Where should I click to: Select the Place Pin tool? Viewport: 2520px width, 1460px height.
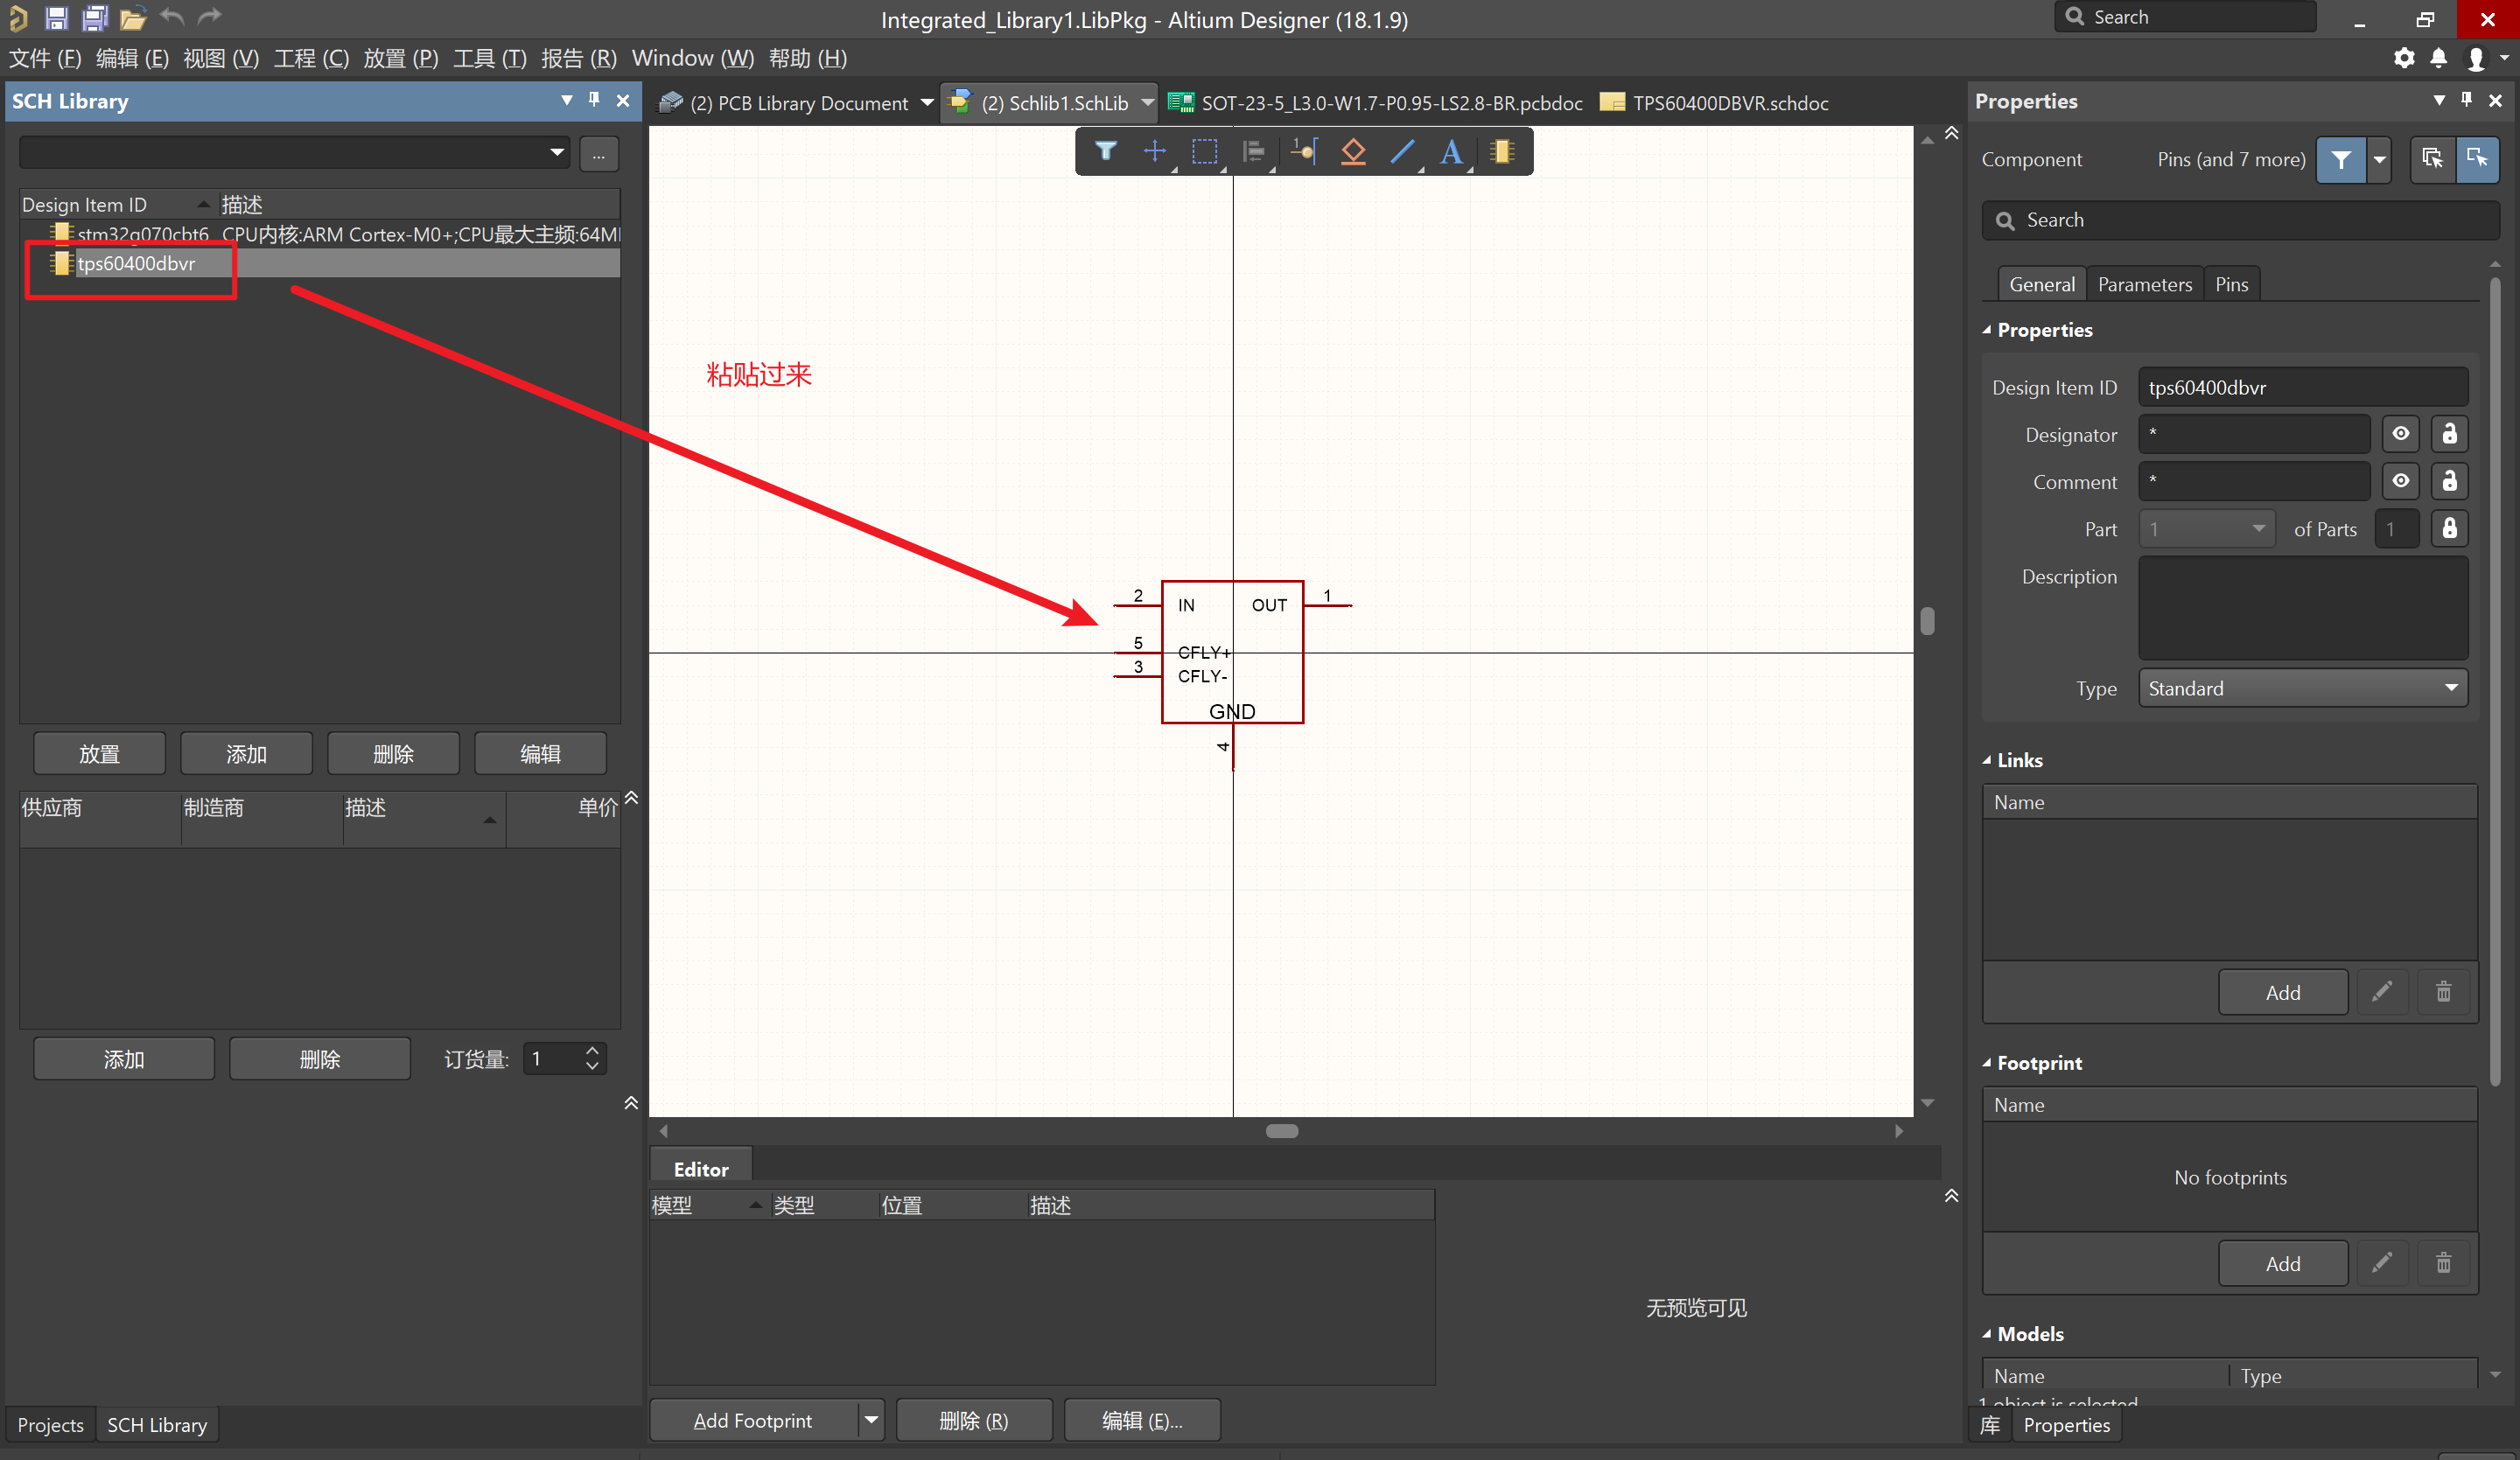(1303, 151)
